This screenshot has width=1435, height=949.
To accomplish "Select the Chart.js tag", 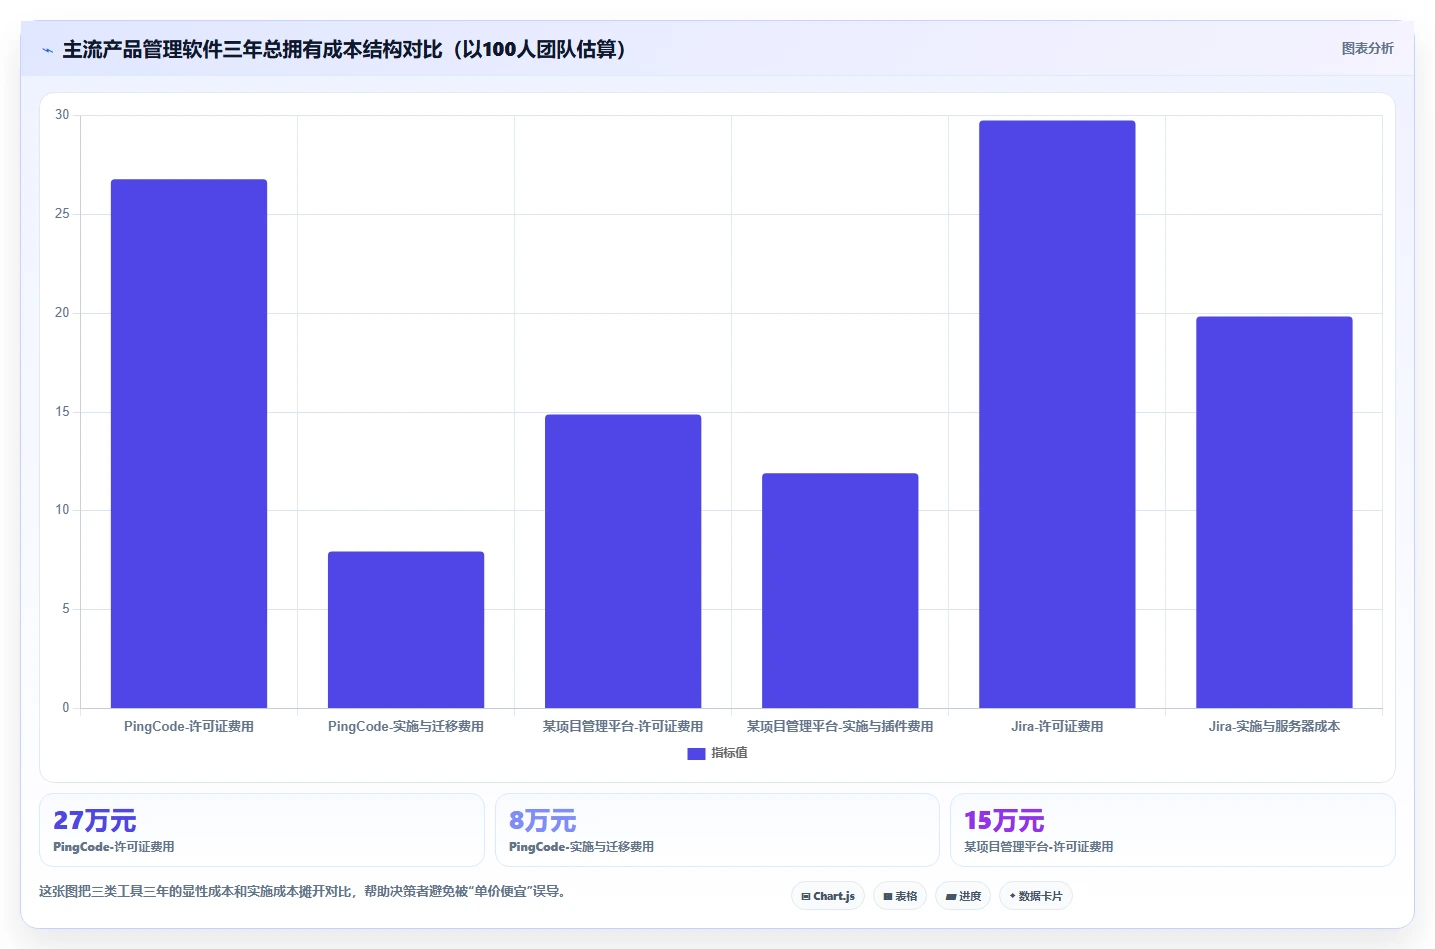I will coord(828,896).
